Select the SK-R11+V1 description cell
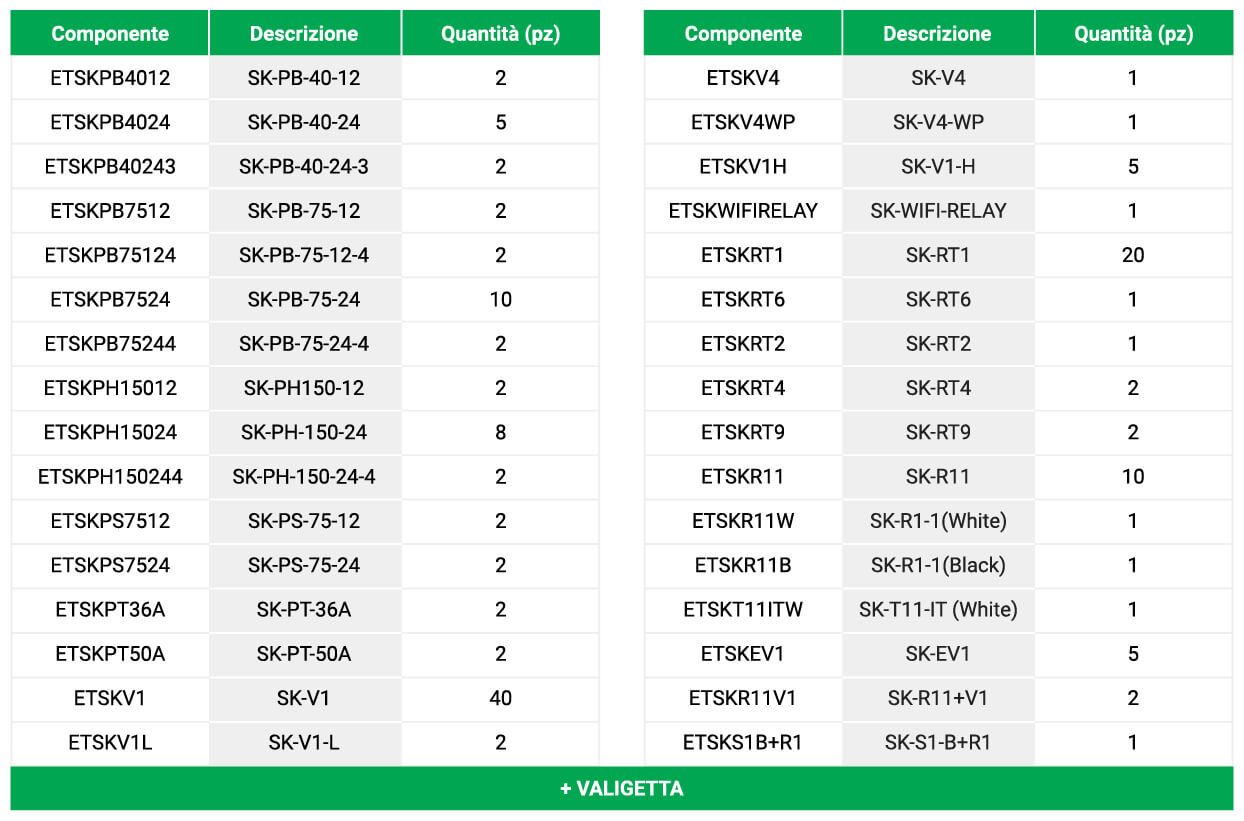The height and width of the screenshot is (821, 1244). point(938,698)
